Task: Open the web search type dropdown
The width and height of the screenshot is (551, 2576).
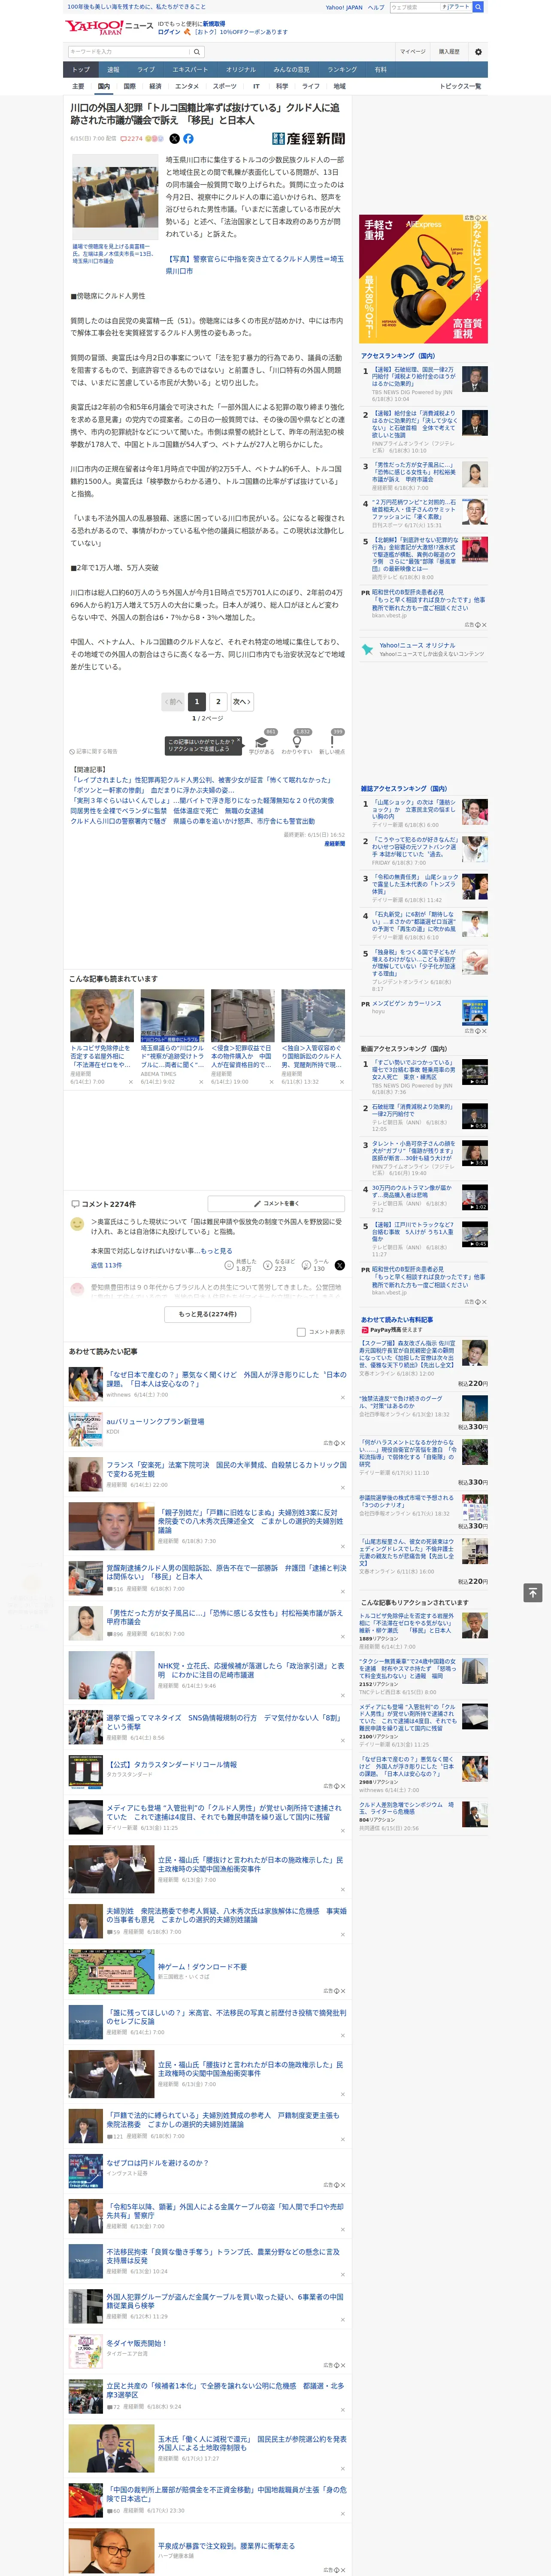Action: [x=457, y=7]
